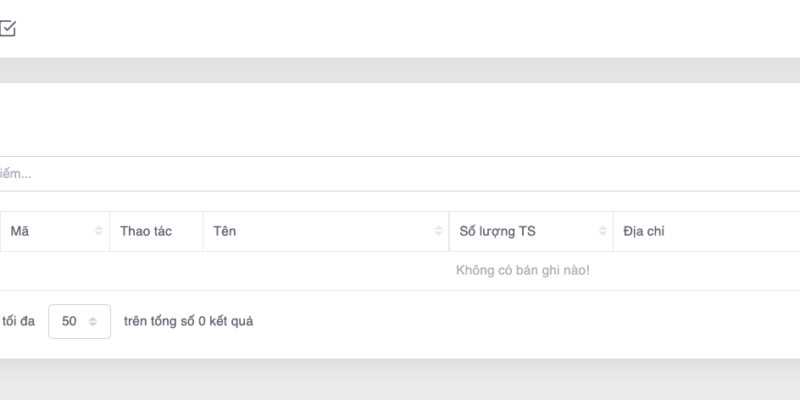The height and width of the screenshot is (400, 800).
Task: Click the sort arrows beside Mã
Action: (98, 231)
